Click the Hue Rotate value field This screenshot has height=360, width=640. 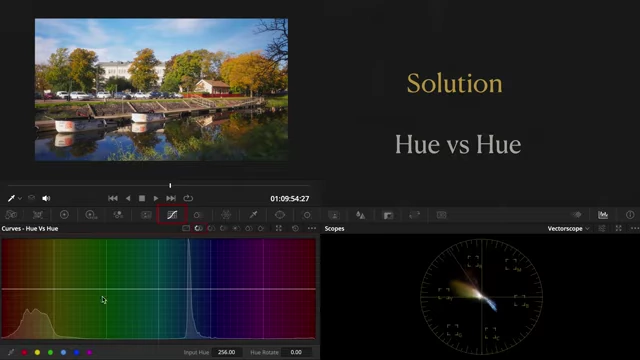[x=297, y=352]
